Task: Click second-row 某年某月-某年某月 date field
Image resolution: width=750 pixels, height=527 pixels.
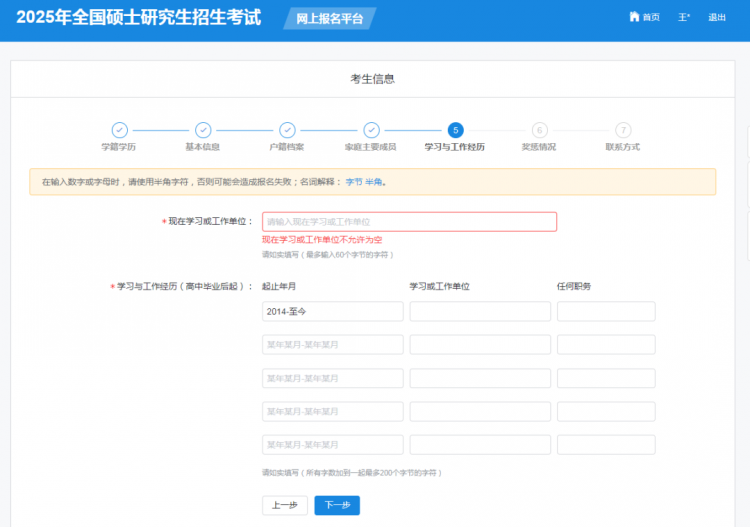Action: (x=332, y=345)
